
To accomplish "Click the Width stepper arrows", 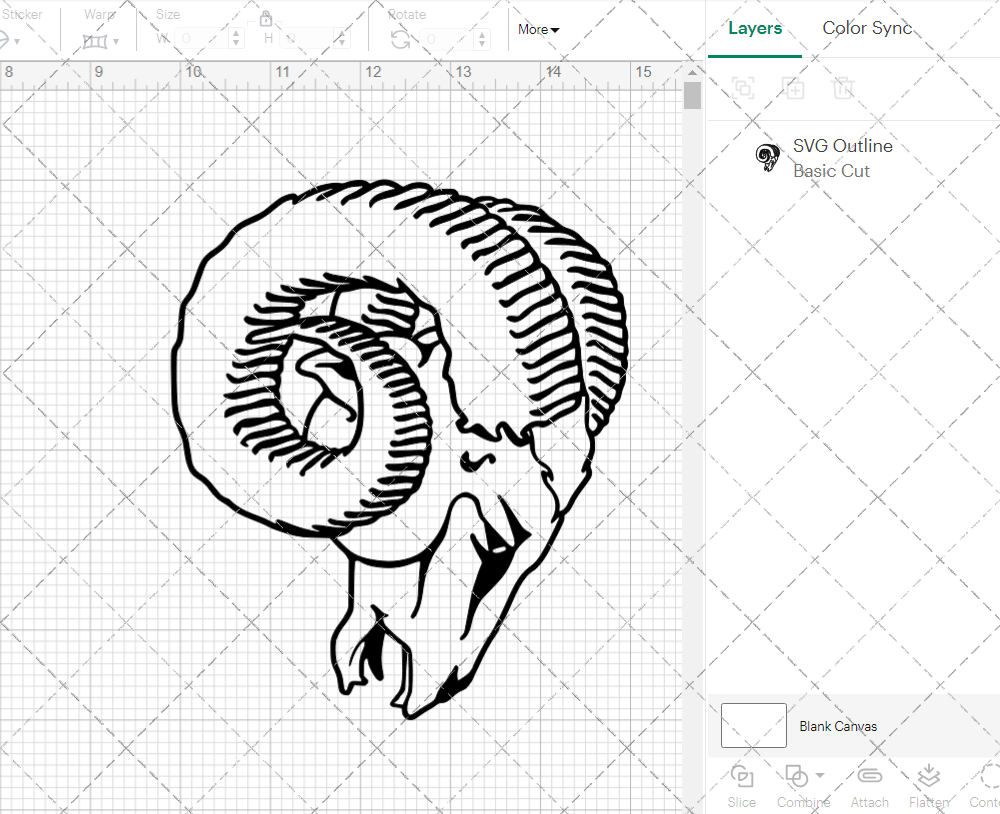I will (236, 39).
